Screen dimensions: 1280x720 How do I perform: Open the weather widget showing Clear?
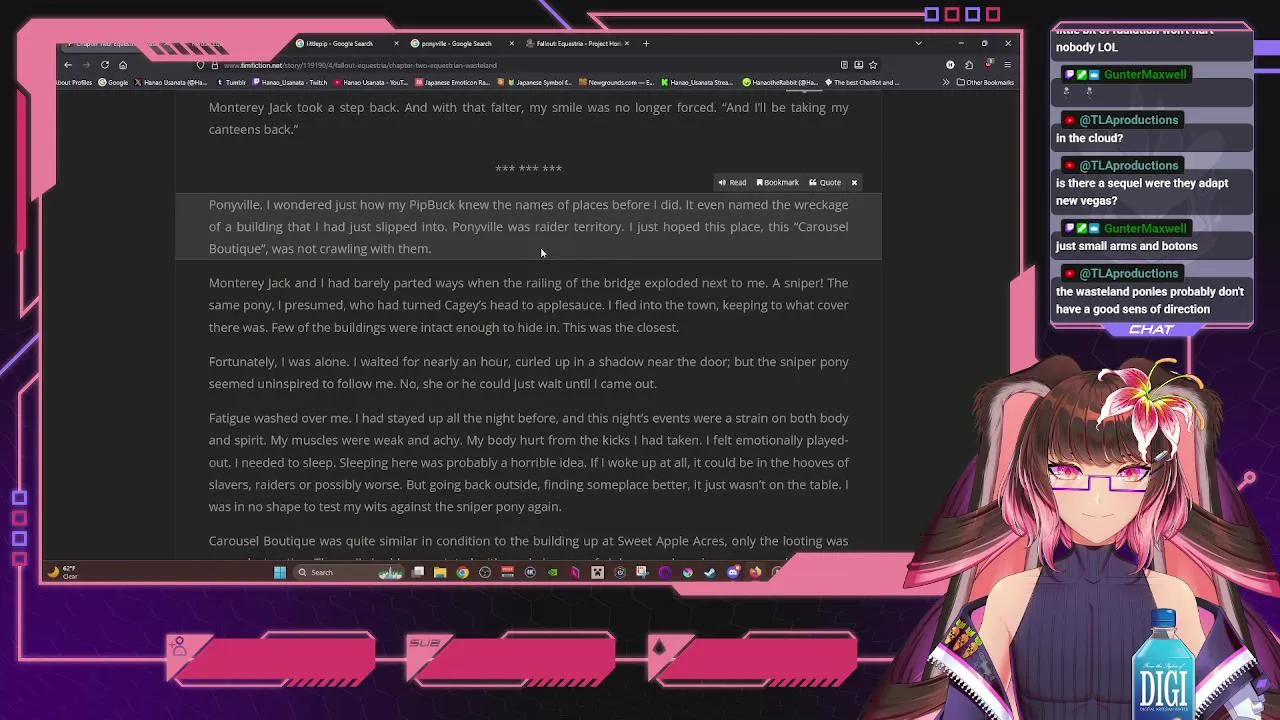62,572
